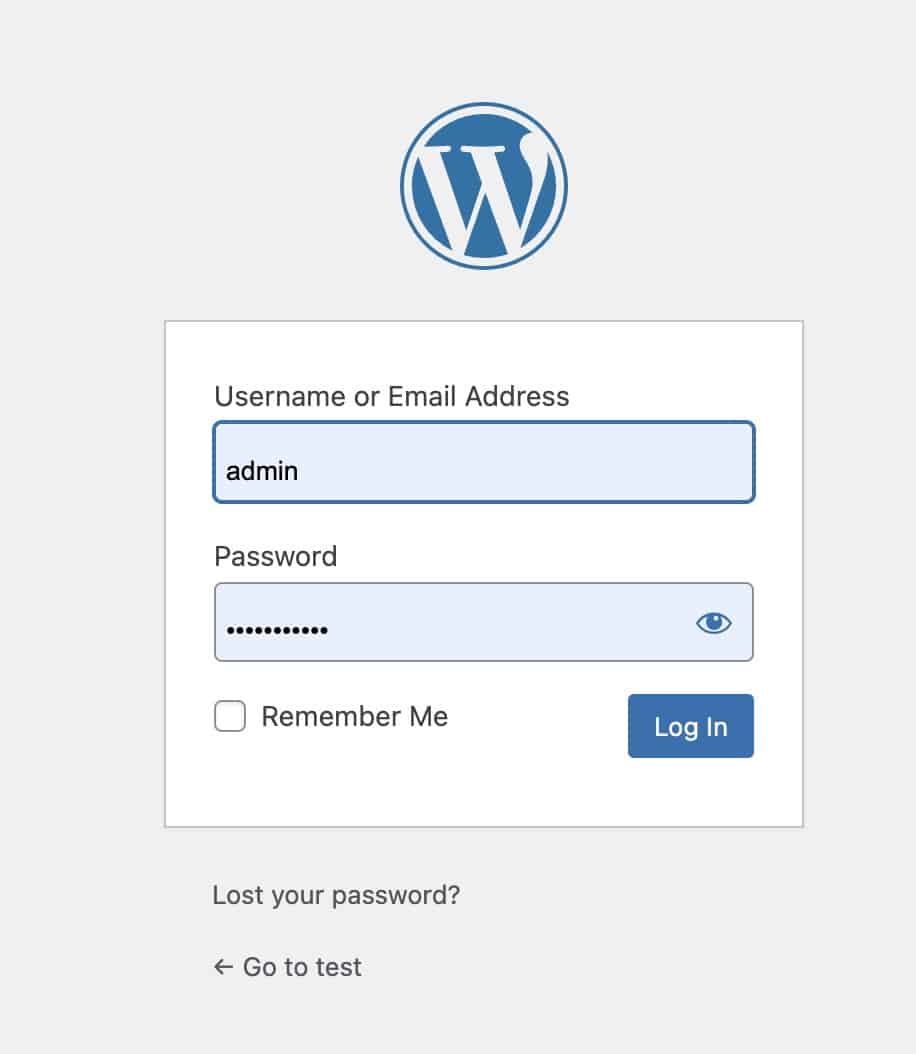Select the admin text in the username field
Image resolution: width=916 pixels, height=1054 pixels.
click(261, 470)
